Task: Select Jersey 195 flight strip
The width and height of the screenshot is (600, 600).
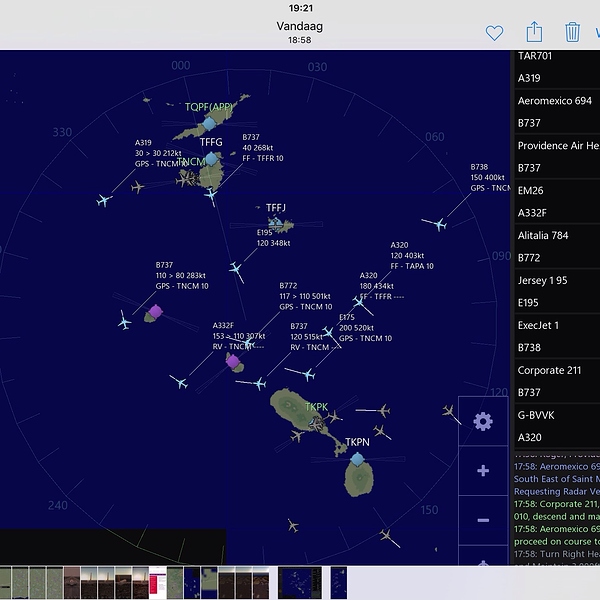Action: [557, 291]
